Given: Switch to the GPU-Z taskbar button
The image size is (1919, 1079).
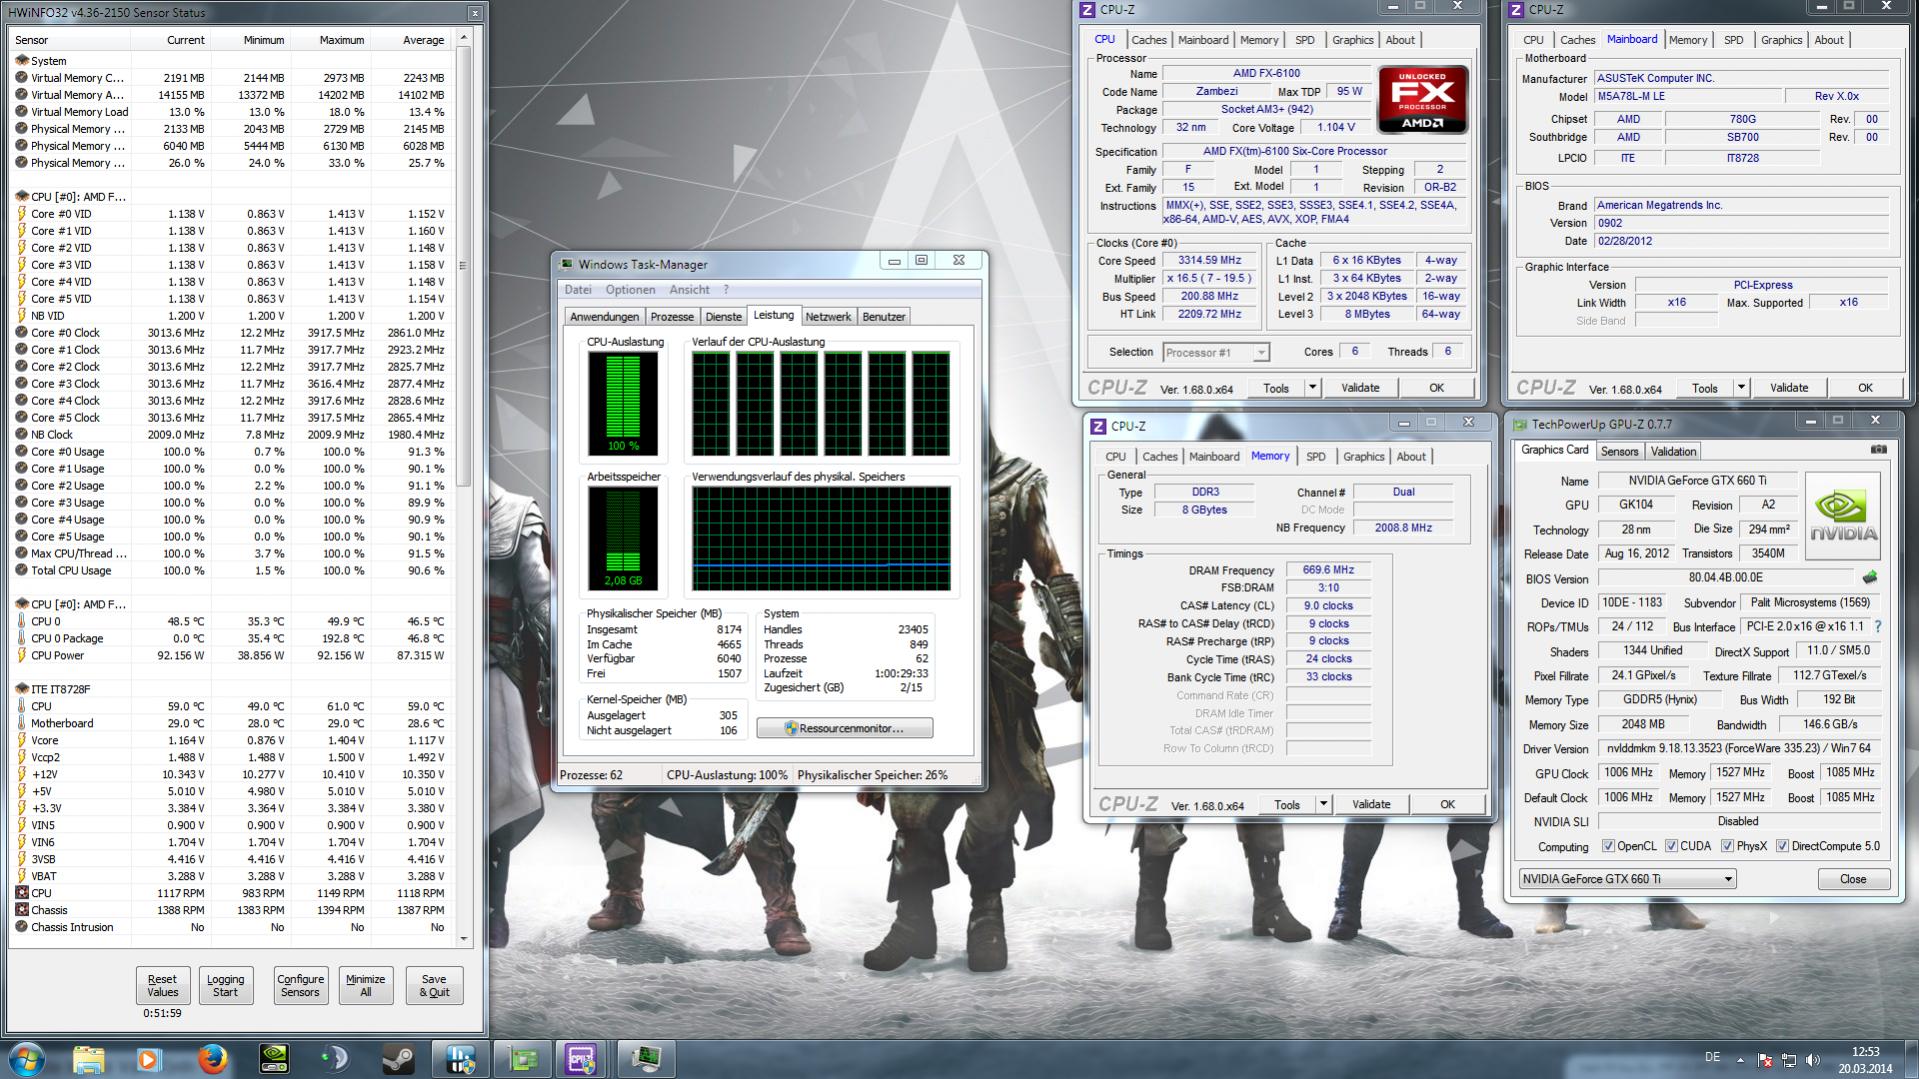Looking at the screenshot, I should coord(522,1059).
